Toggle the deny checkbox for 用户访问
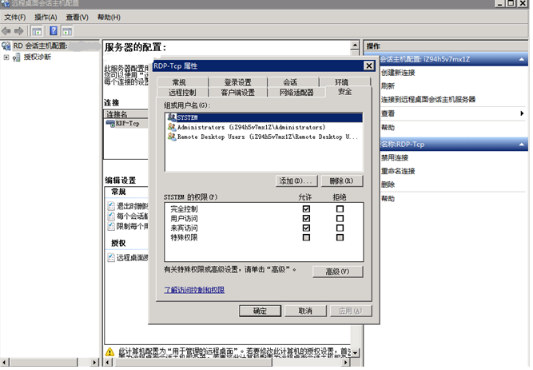 click(340, 218)
